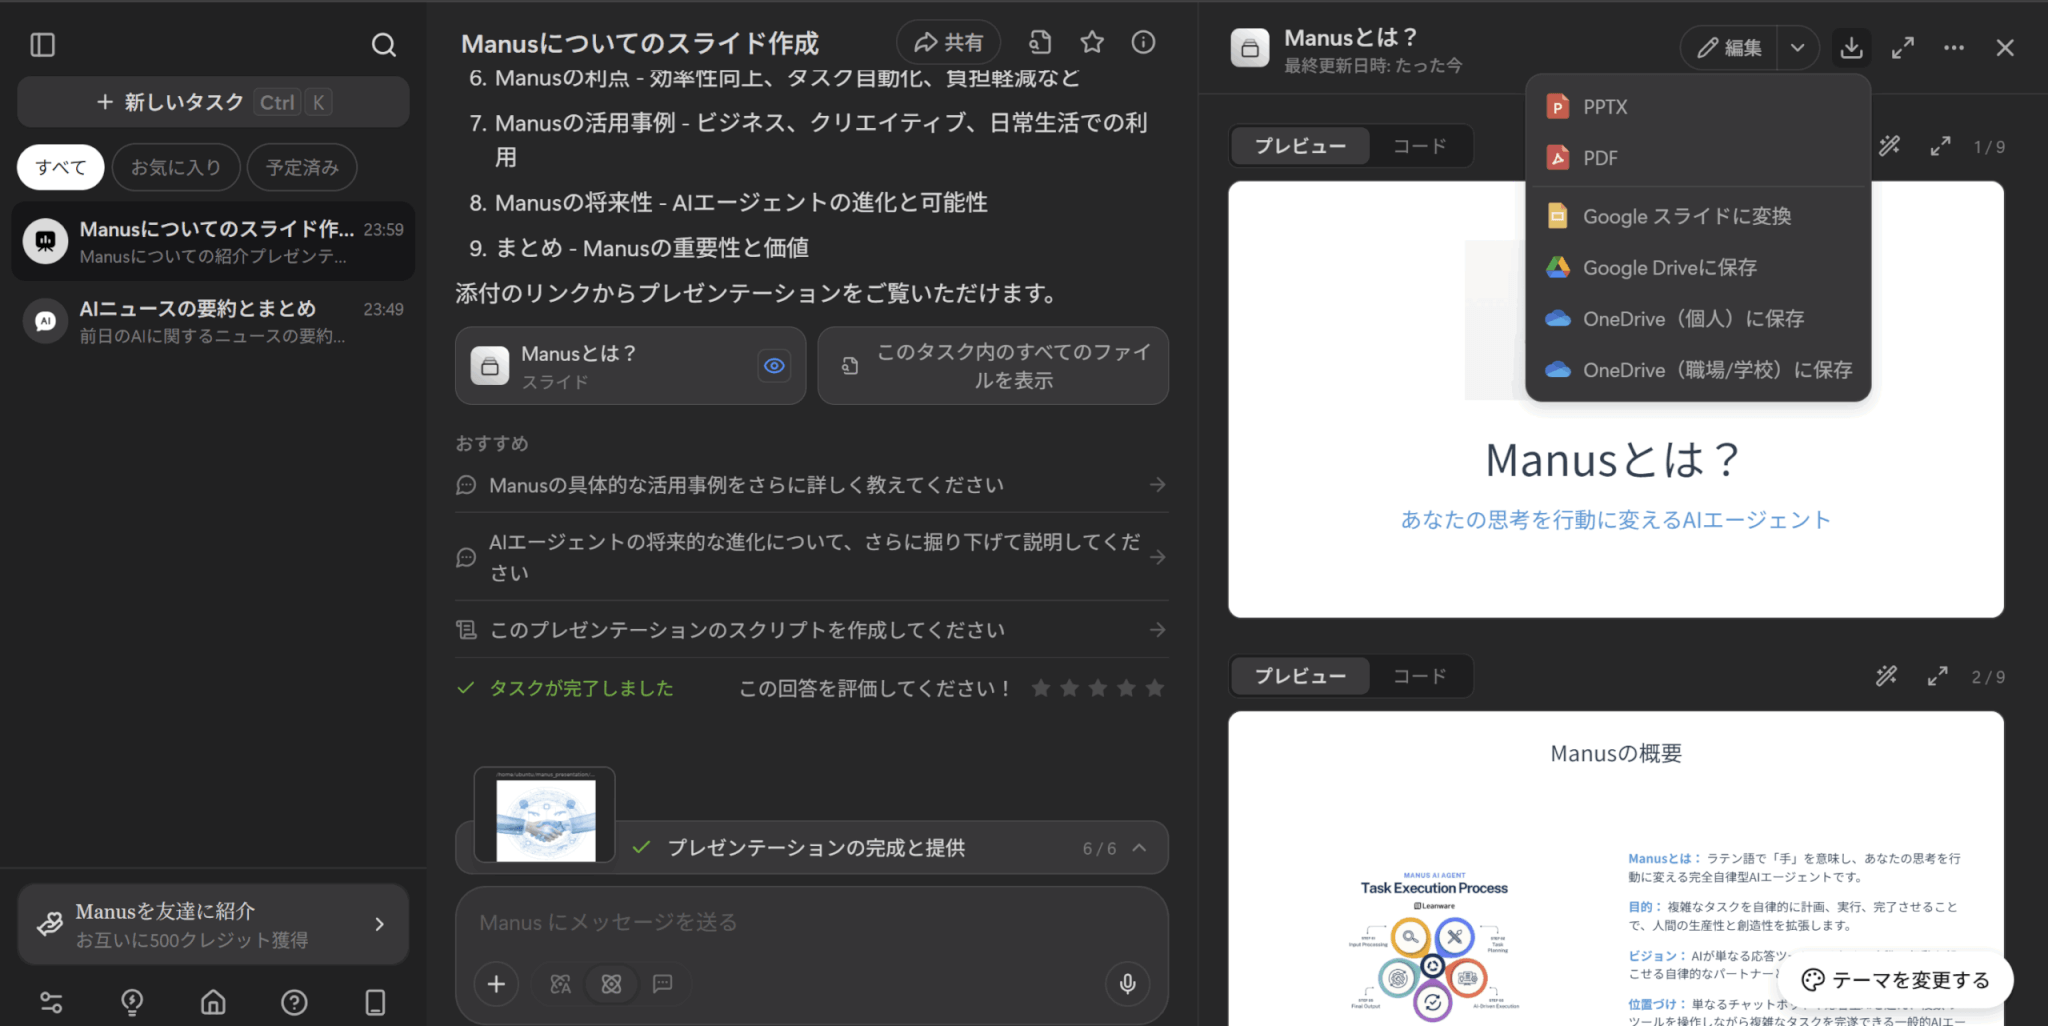Screen dimensions: 2048x1026
Task: Expand slide 2 with its fullscreen icon
Action: 1937,676
